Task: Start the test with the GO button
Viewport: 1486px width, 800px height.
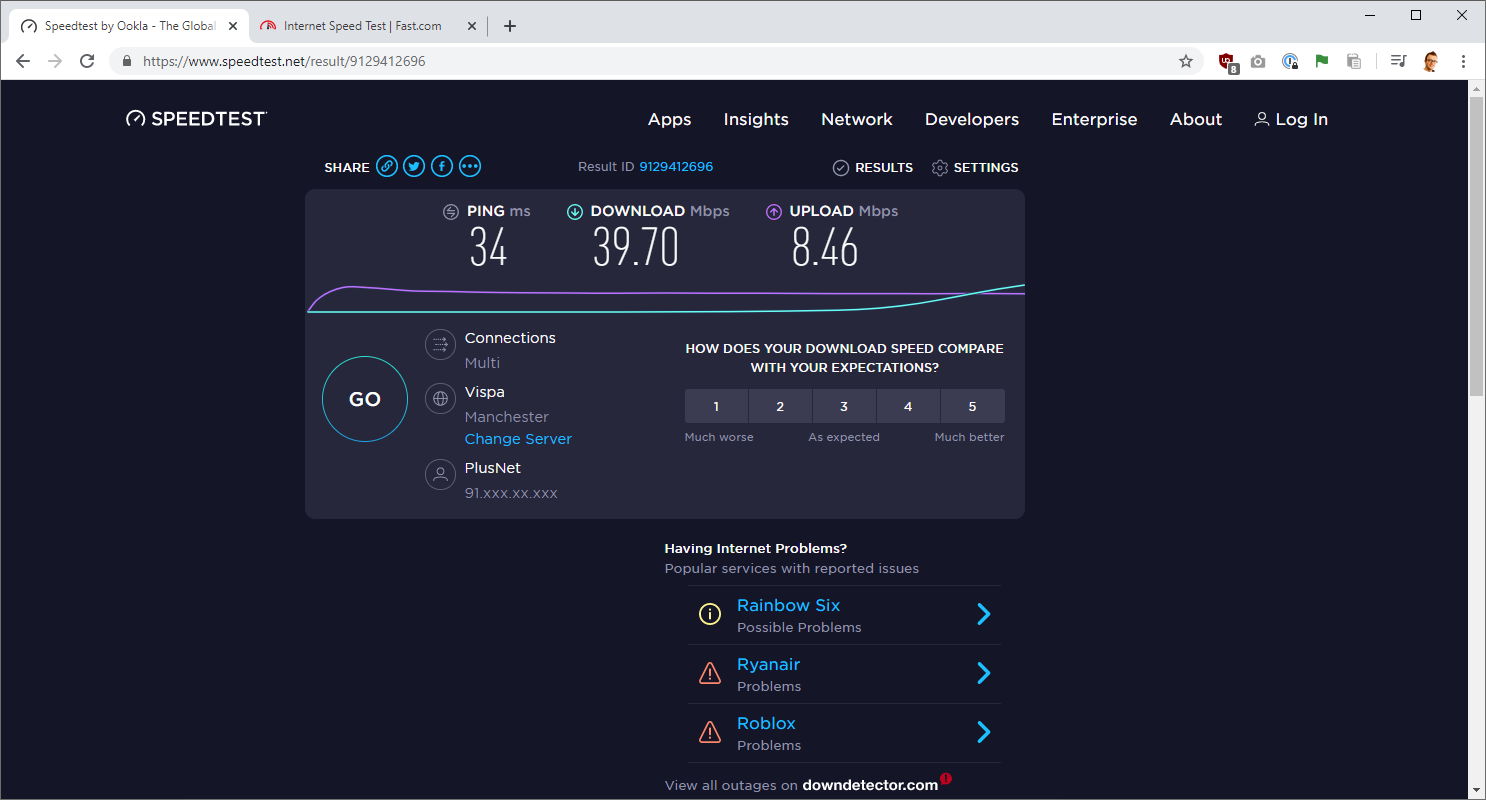Action: [365, 399]
